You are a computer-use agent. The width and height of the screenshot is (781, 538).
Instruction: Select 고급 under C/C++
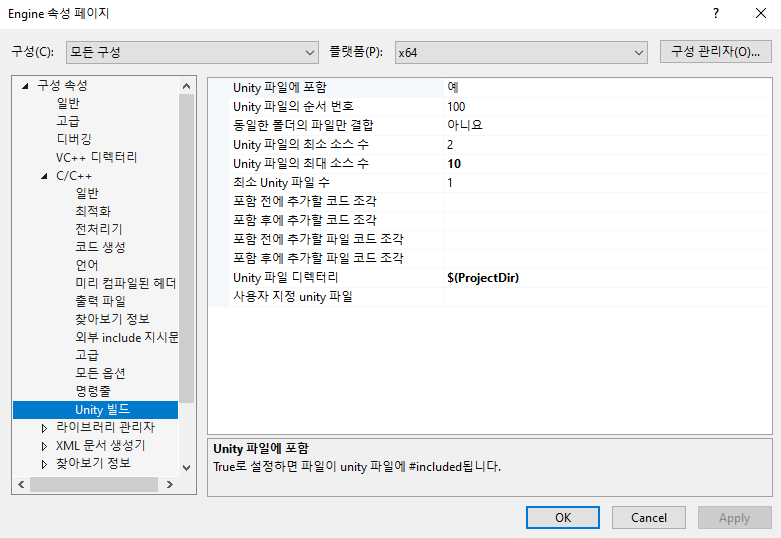(x=87, y=355)
